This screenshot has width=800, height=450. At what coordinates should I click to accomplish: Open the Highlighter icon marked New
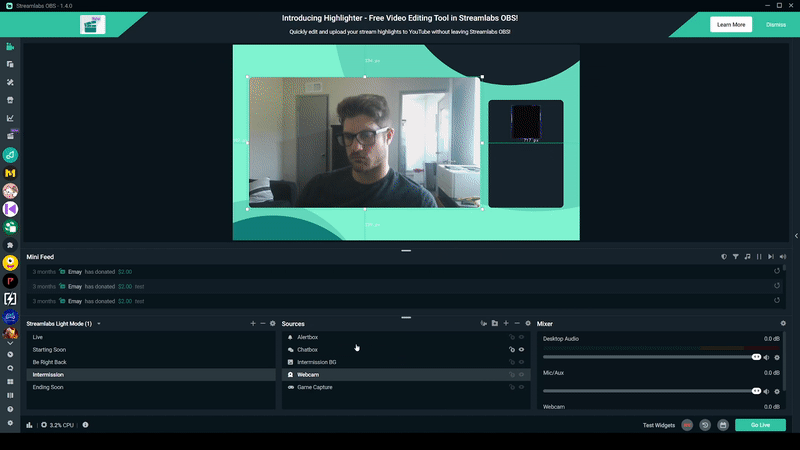coord(11,136)
